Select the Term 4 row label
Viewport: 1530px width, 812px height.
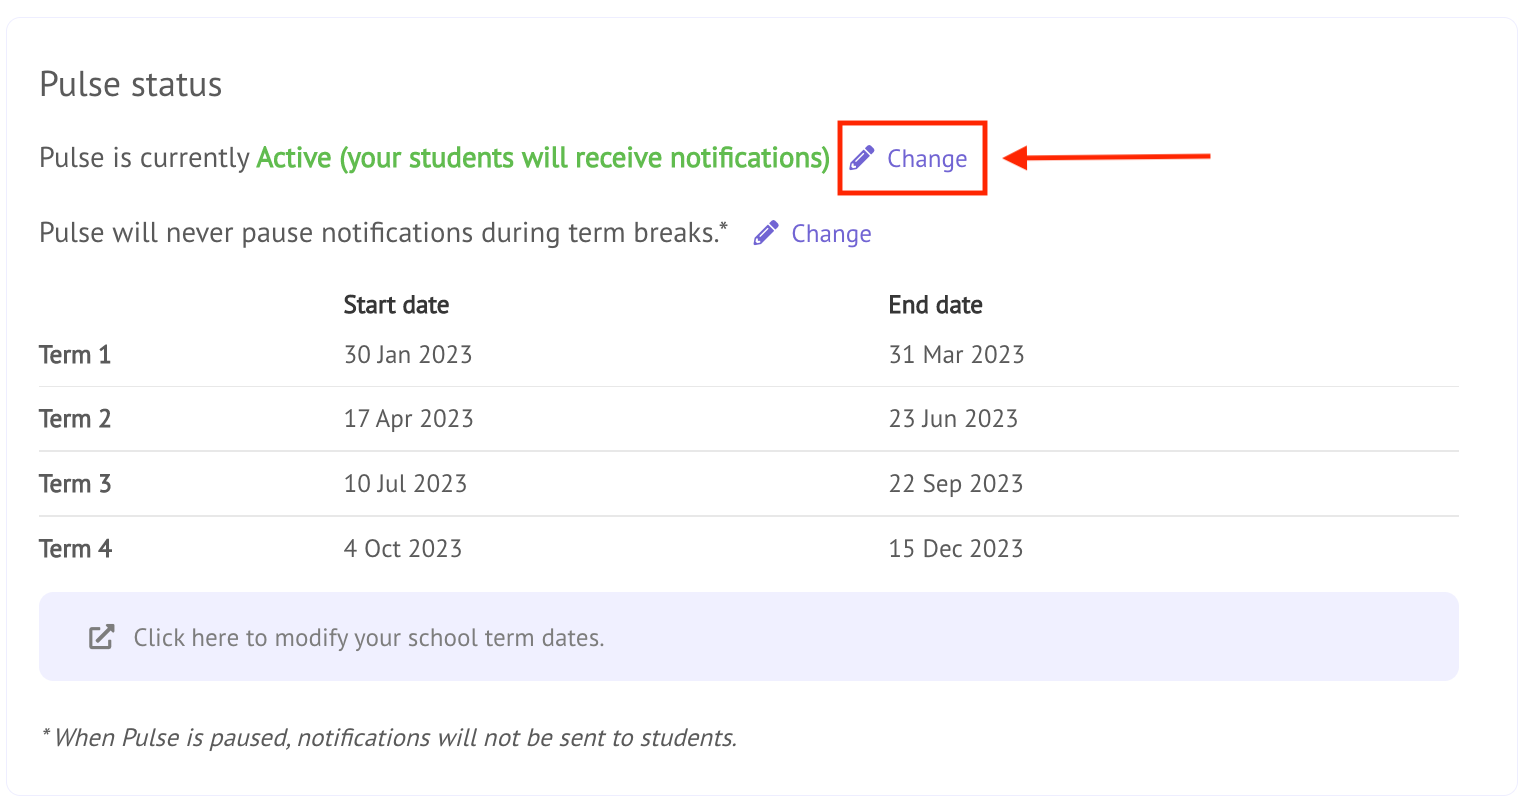point(75,549)
